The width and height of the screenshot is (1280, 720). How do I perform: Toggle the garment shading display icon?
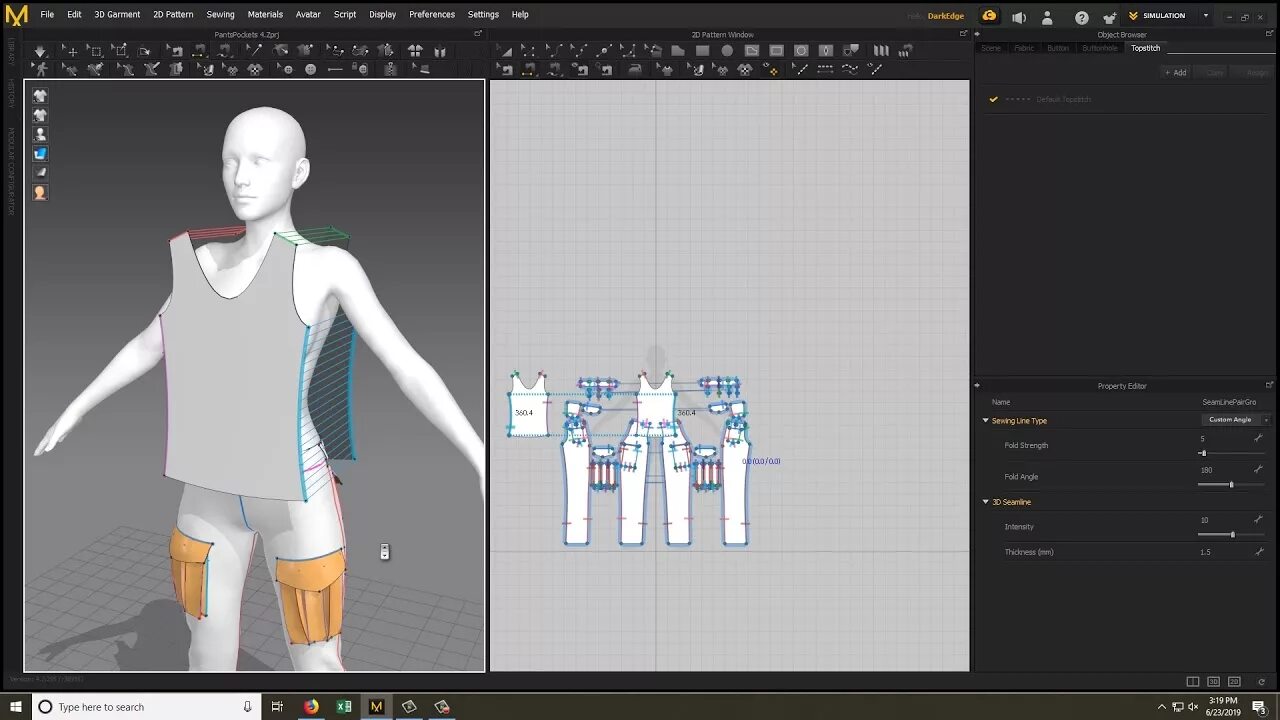(x=40, y=172)
